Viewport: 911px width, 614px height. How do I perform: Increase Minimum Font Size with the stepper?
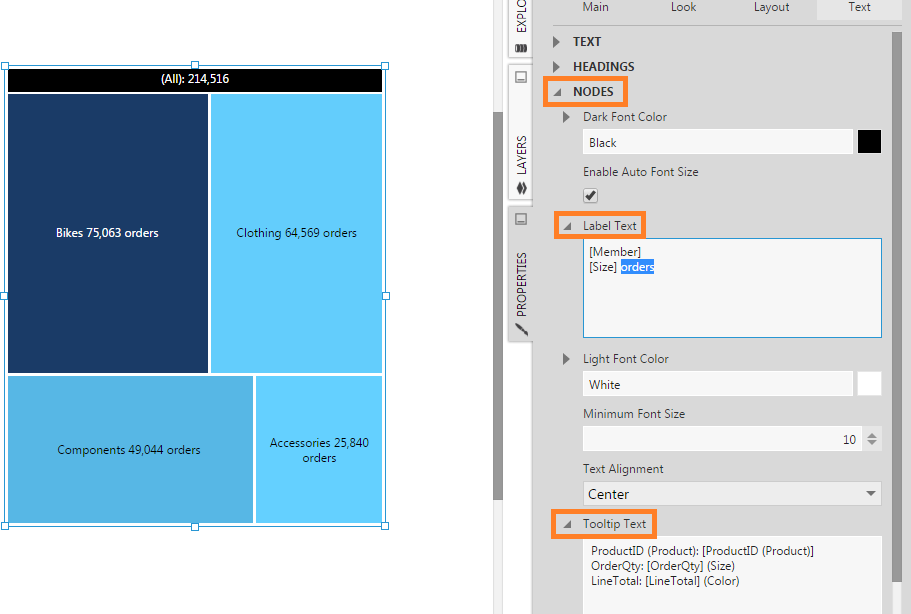pyautogui.click(x=871, y=433)
